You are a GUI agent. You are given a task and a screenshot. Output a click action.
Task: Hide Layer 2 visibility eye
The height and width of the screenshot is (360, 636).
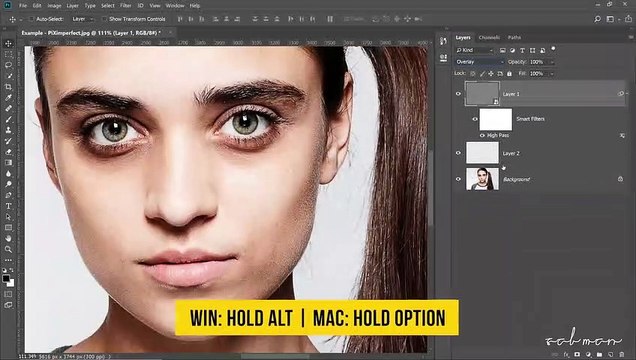click(458, 153)
